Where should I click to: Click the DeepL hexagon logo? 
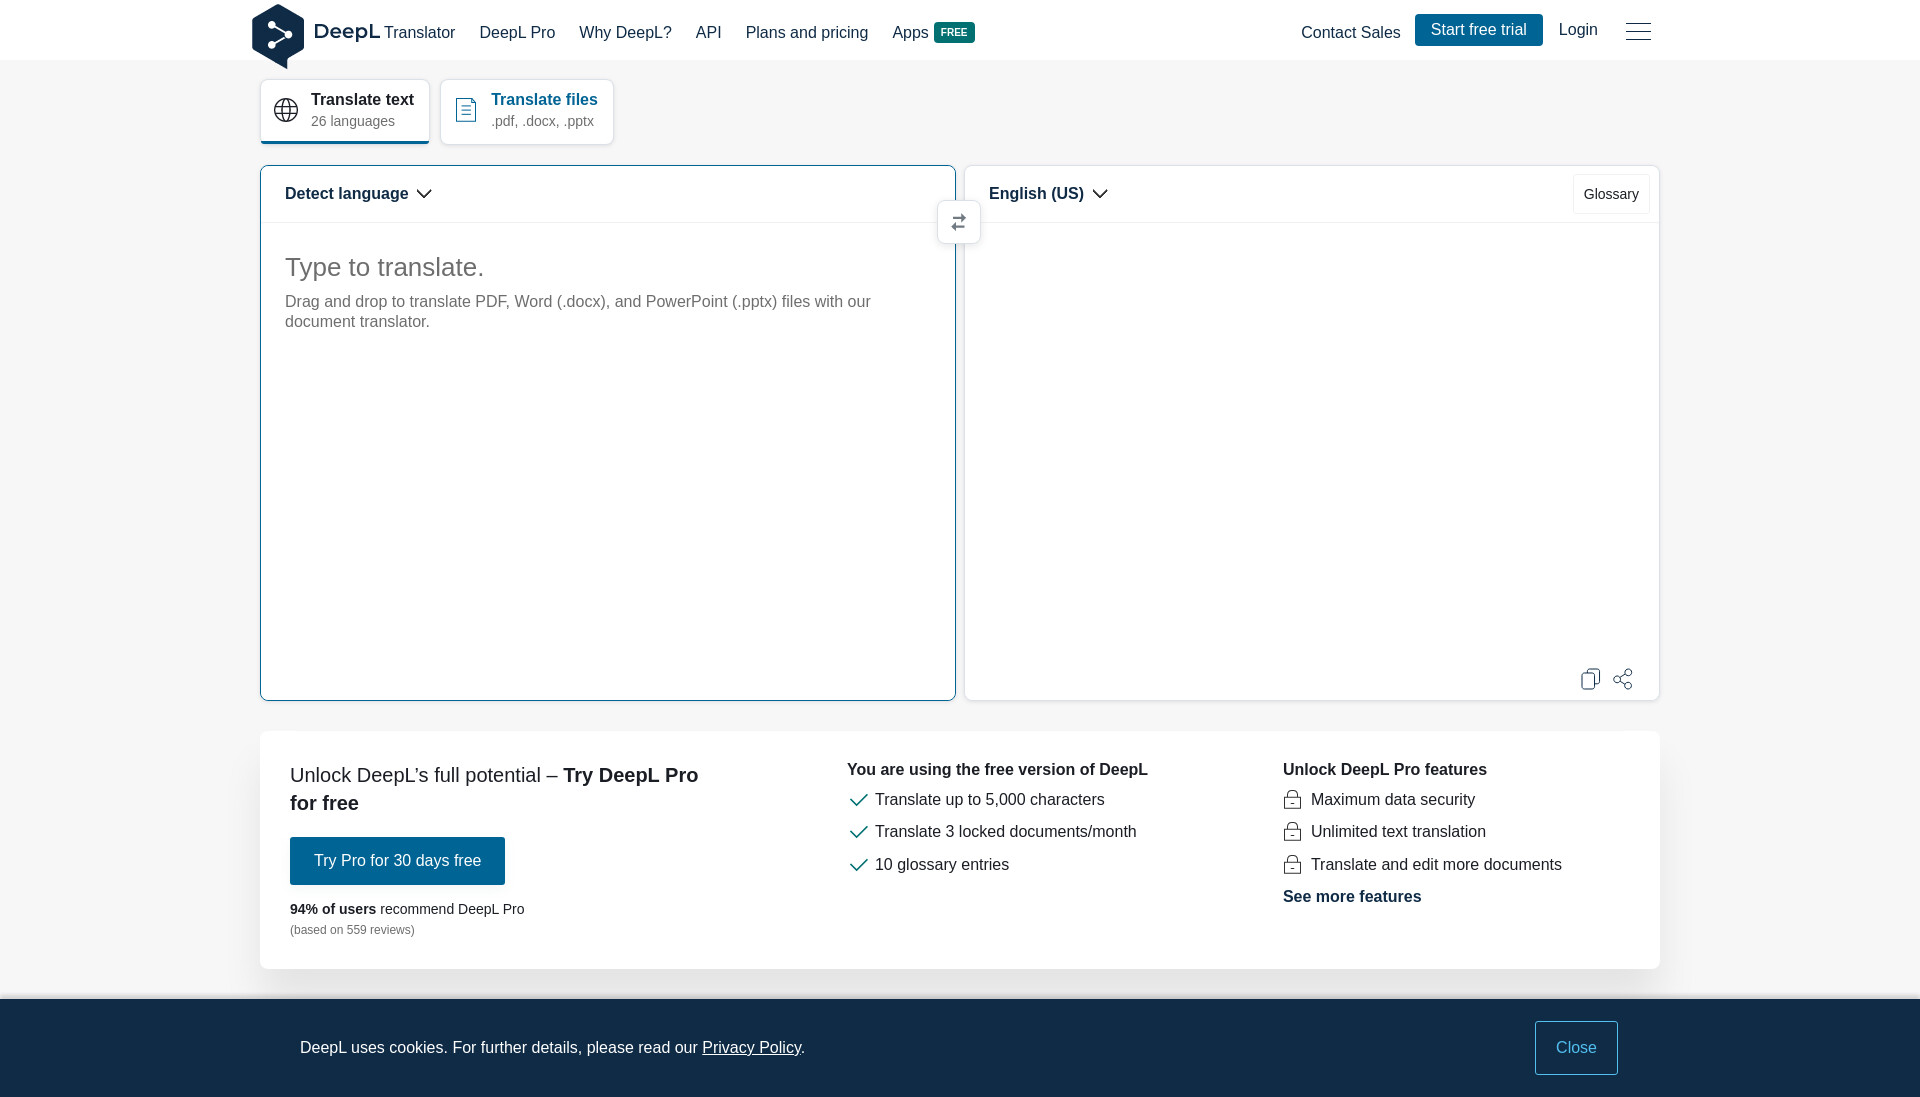(278, 36)
